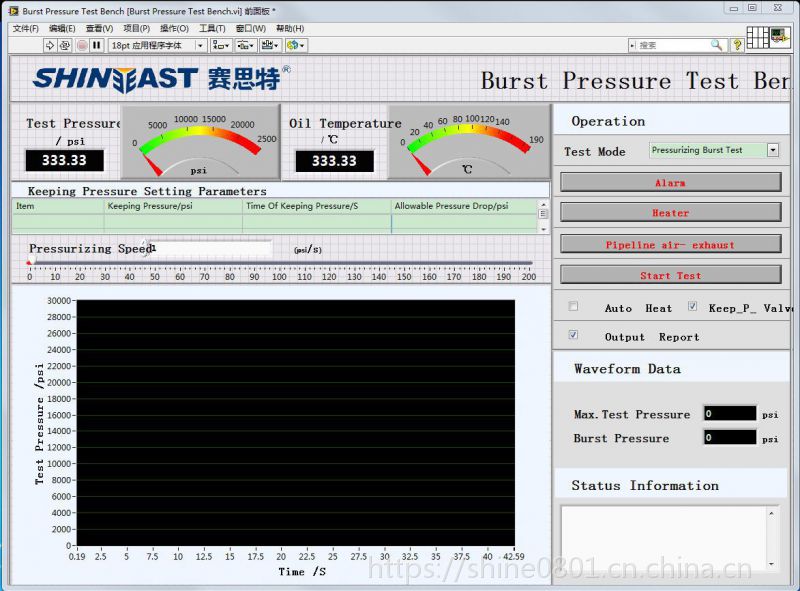Click the Status Information scroll-up arrow
Viewport: 800px width, 591px height.
click(x=771, y=513)
